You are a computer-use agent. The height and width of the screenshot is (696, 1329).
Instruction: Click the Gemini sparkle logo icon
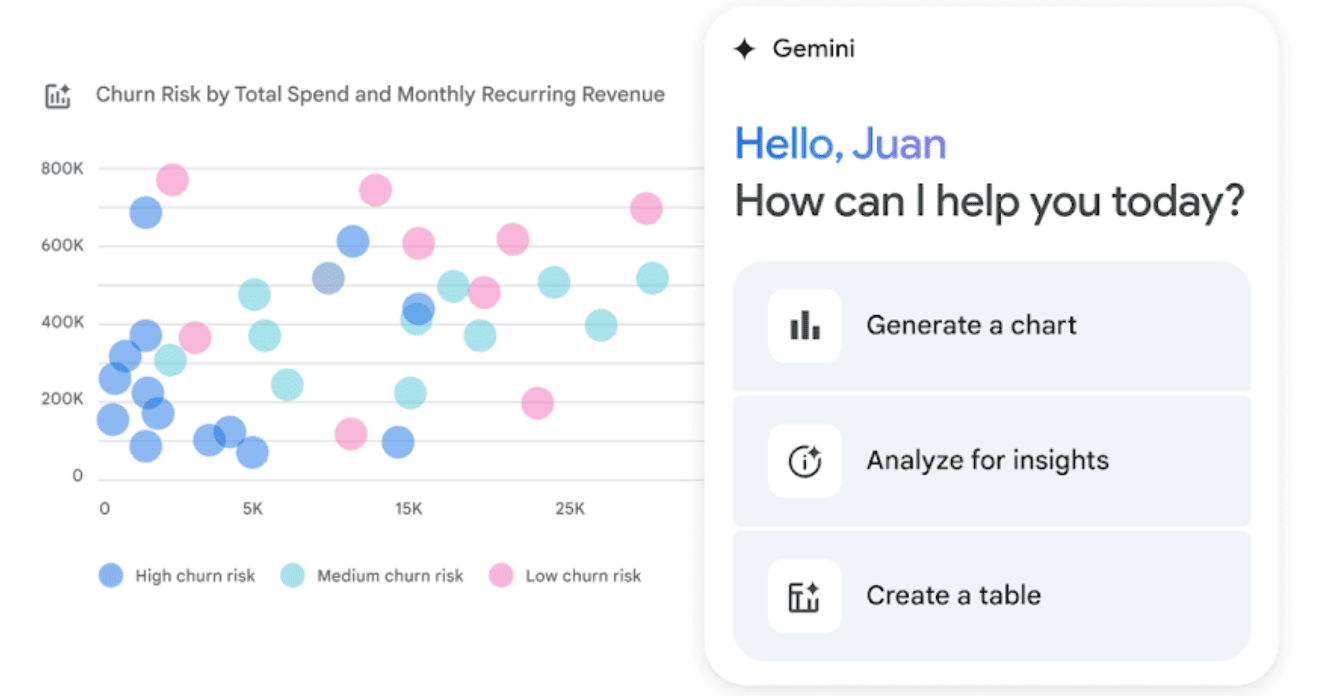tap(744, 49)
